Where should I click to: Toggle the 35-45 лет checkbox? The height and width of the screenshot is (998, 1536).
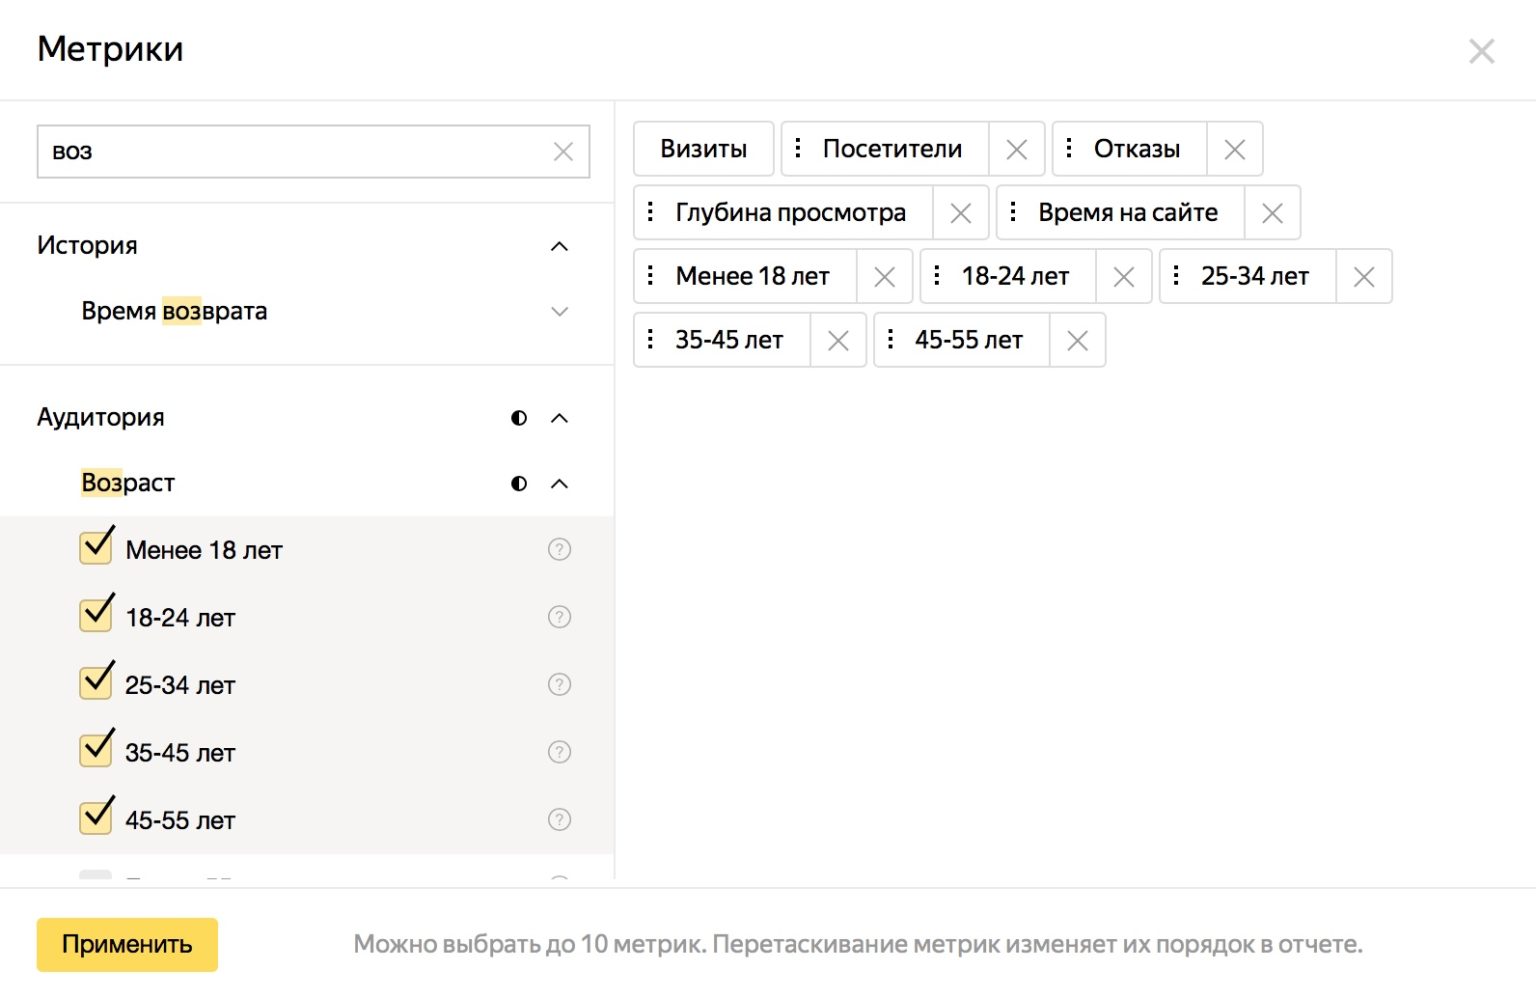96,750
